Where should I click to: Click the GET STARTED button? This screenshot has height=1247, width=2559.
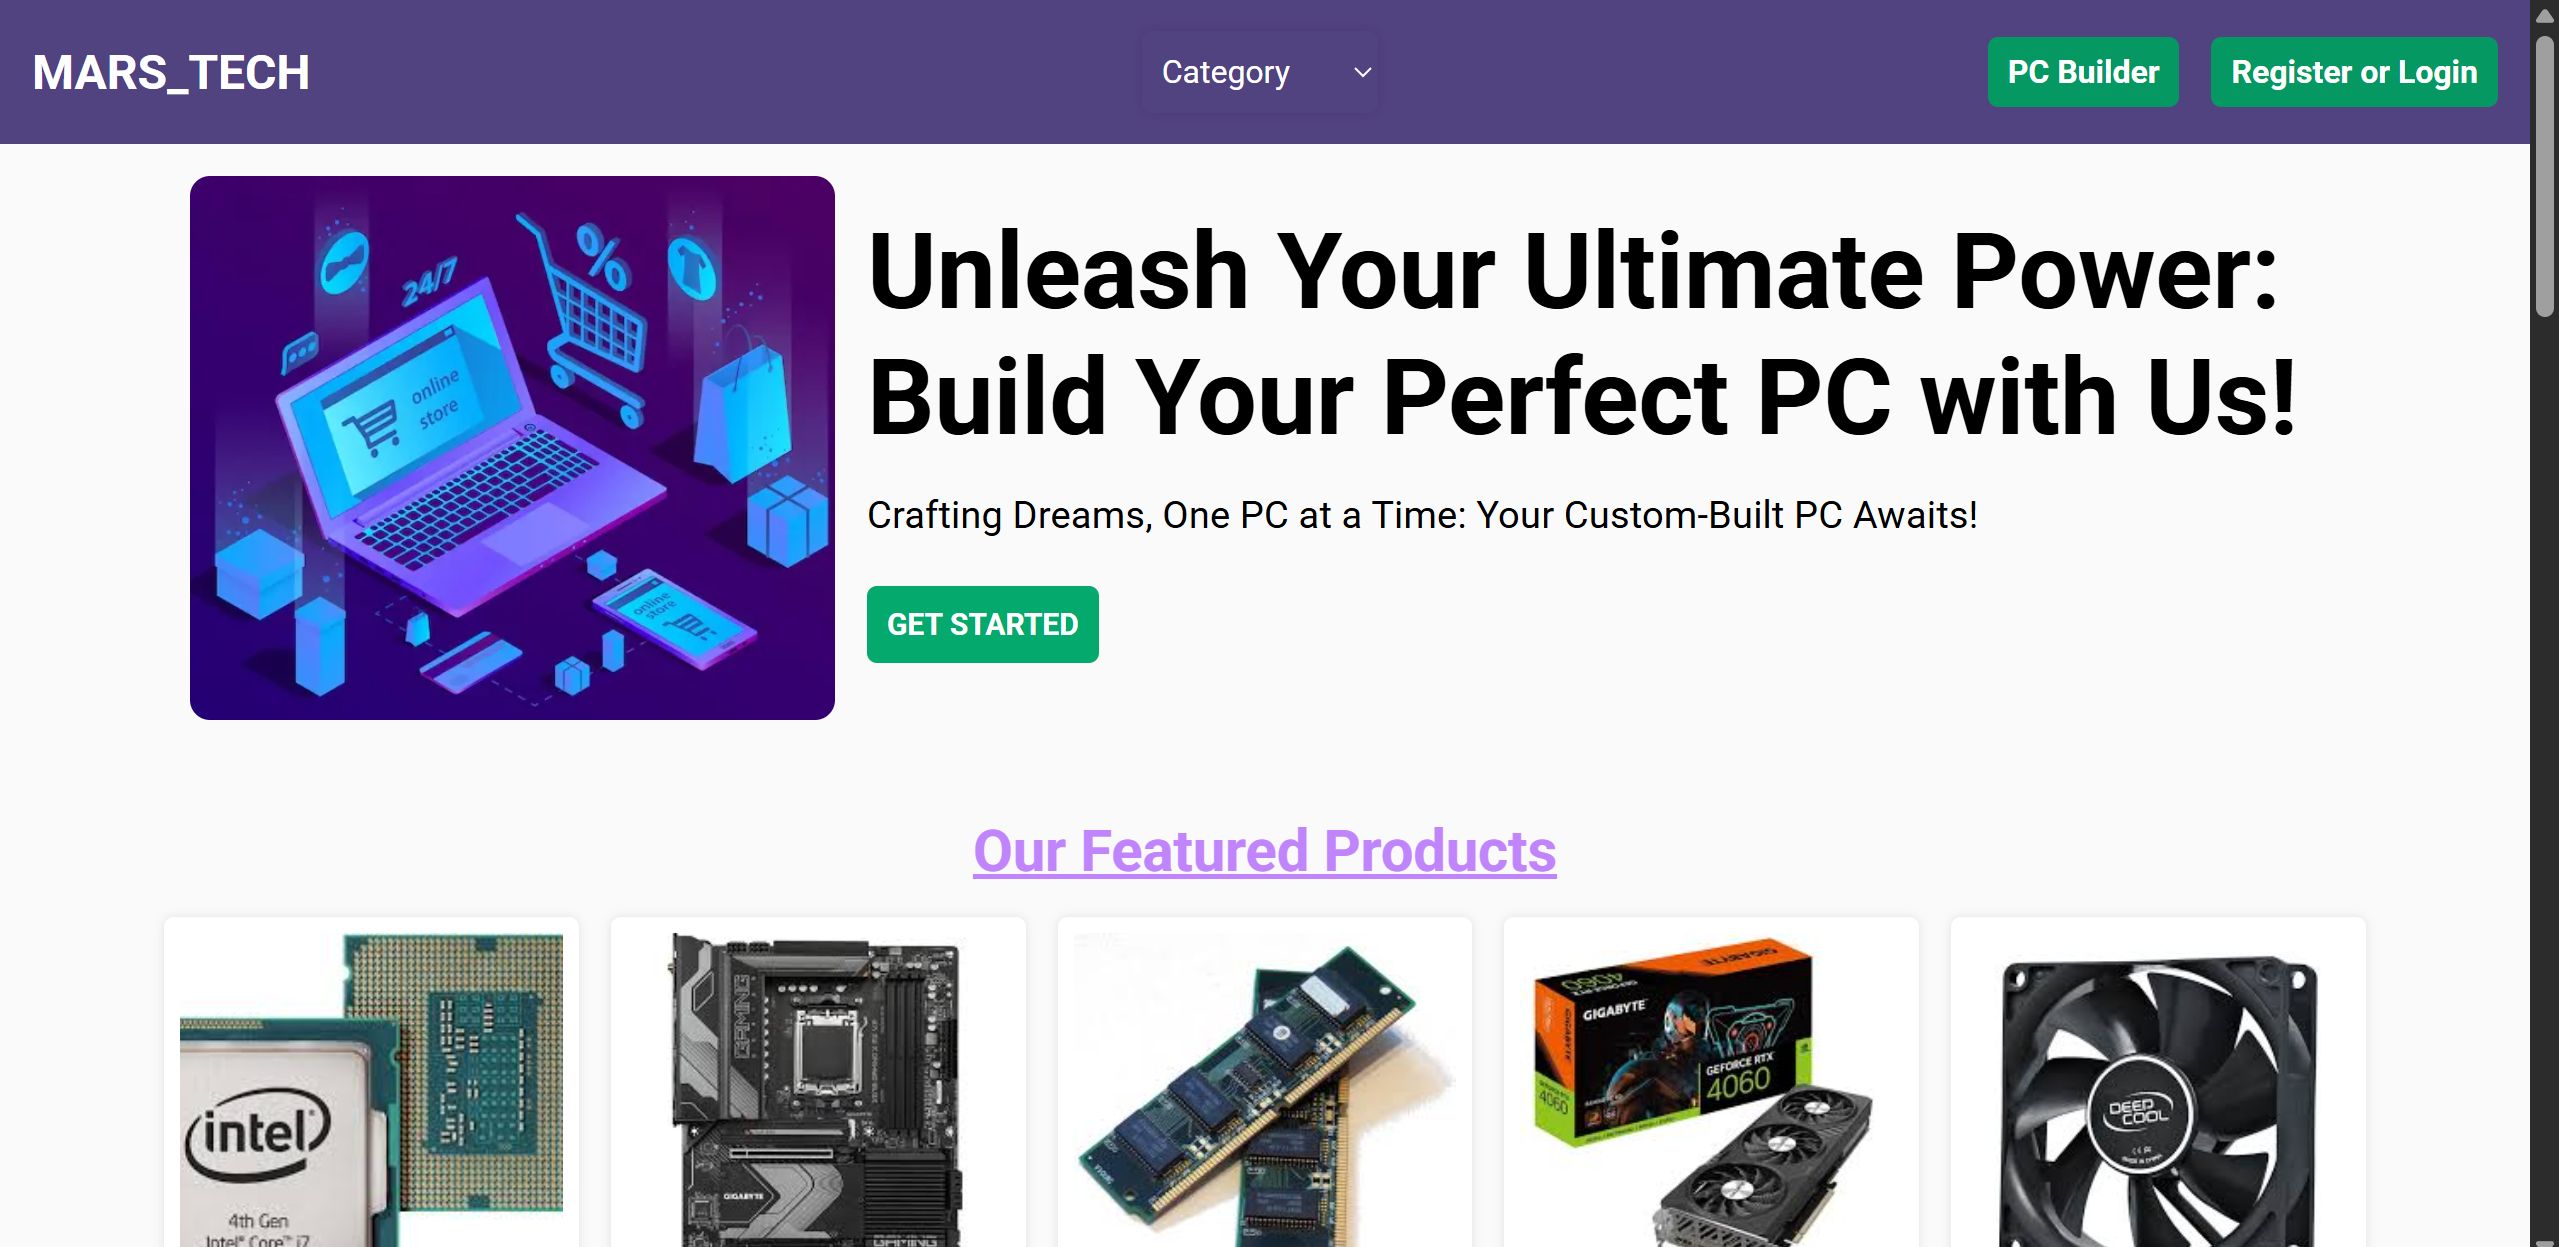(982, 624)
